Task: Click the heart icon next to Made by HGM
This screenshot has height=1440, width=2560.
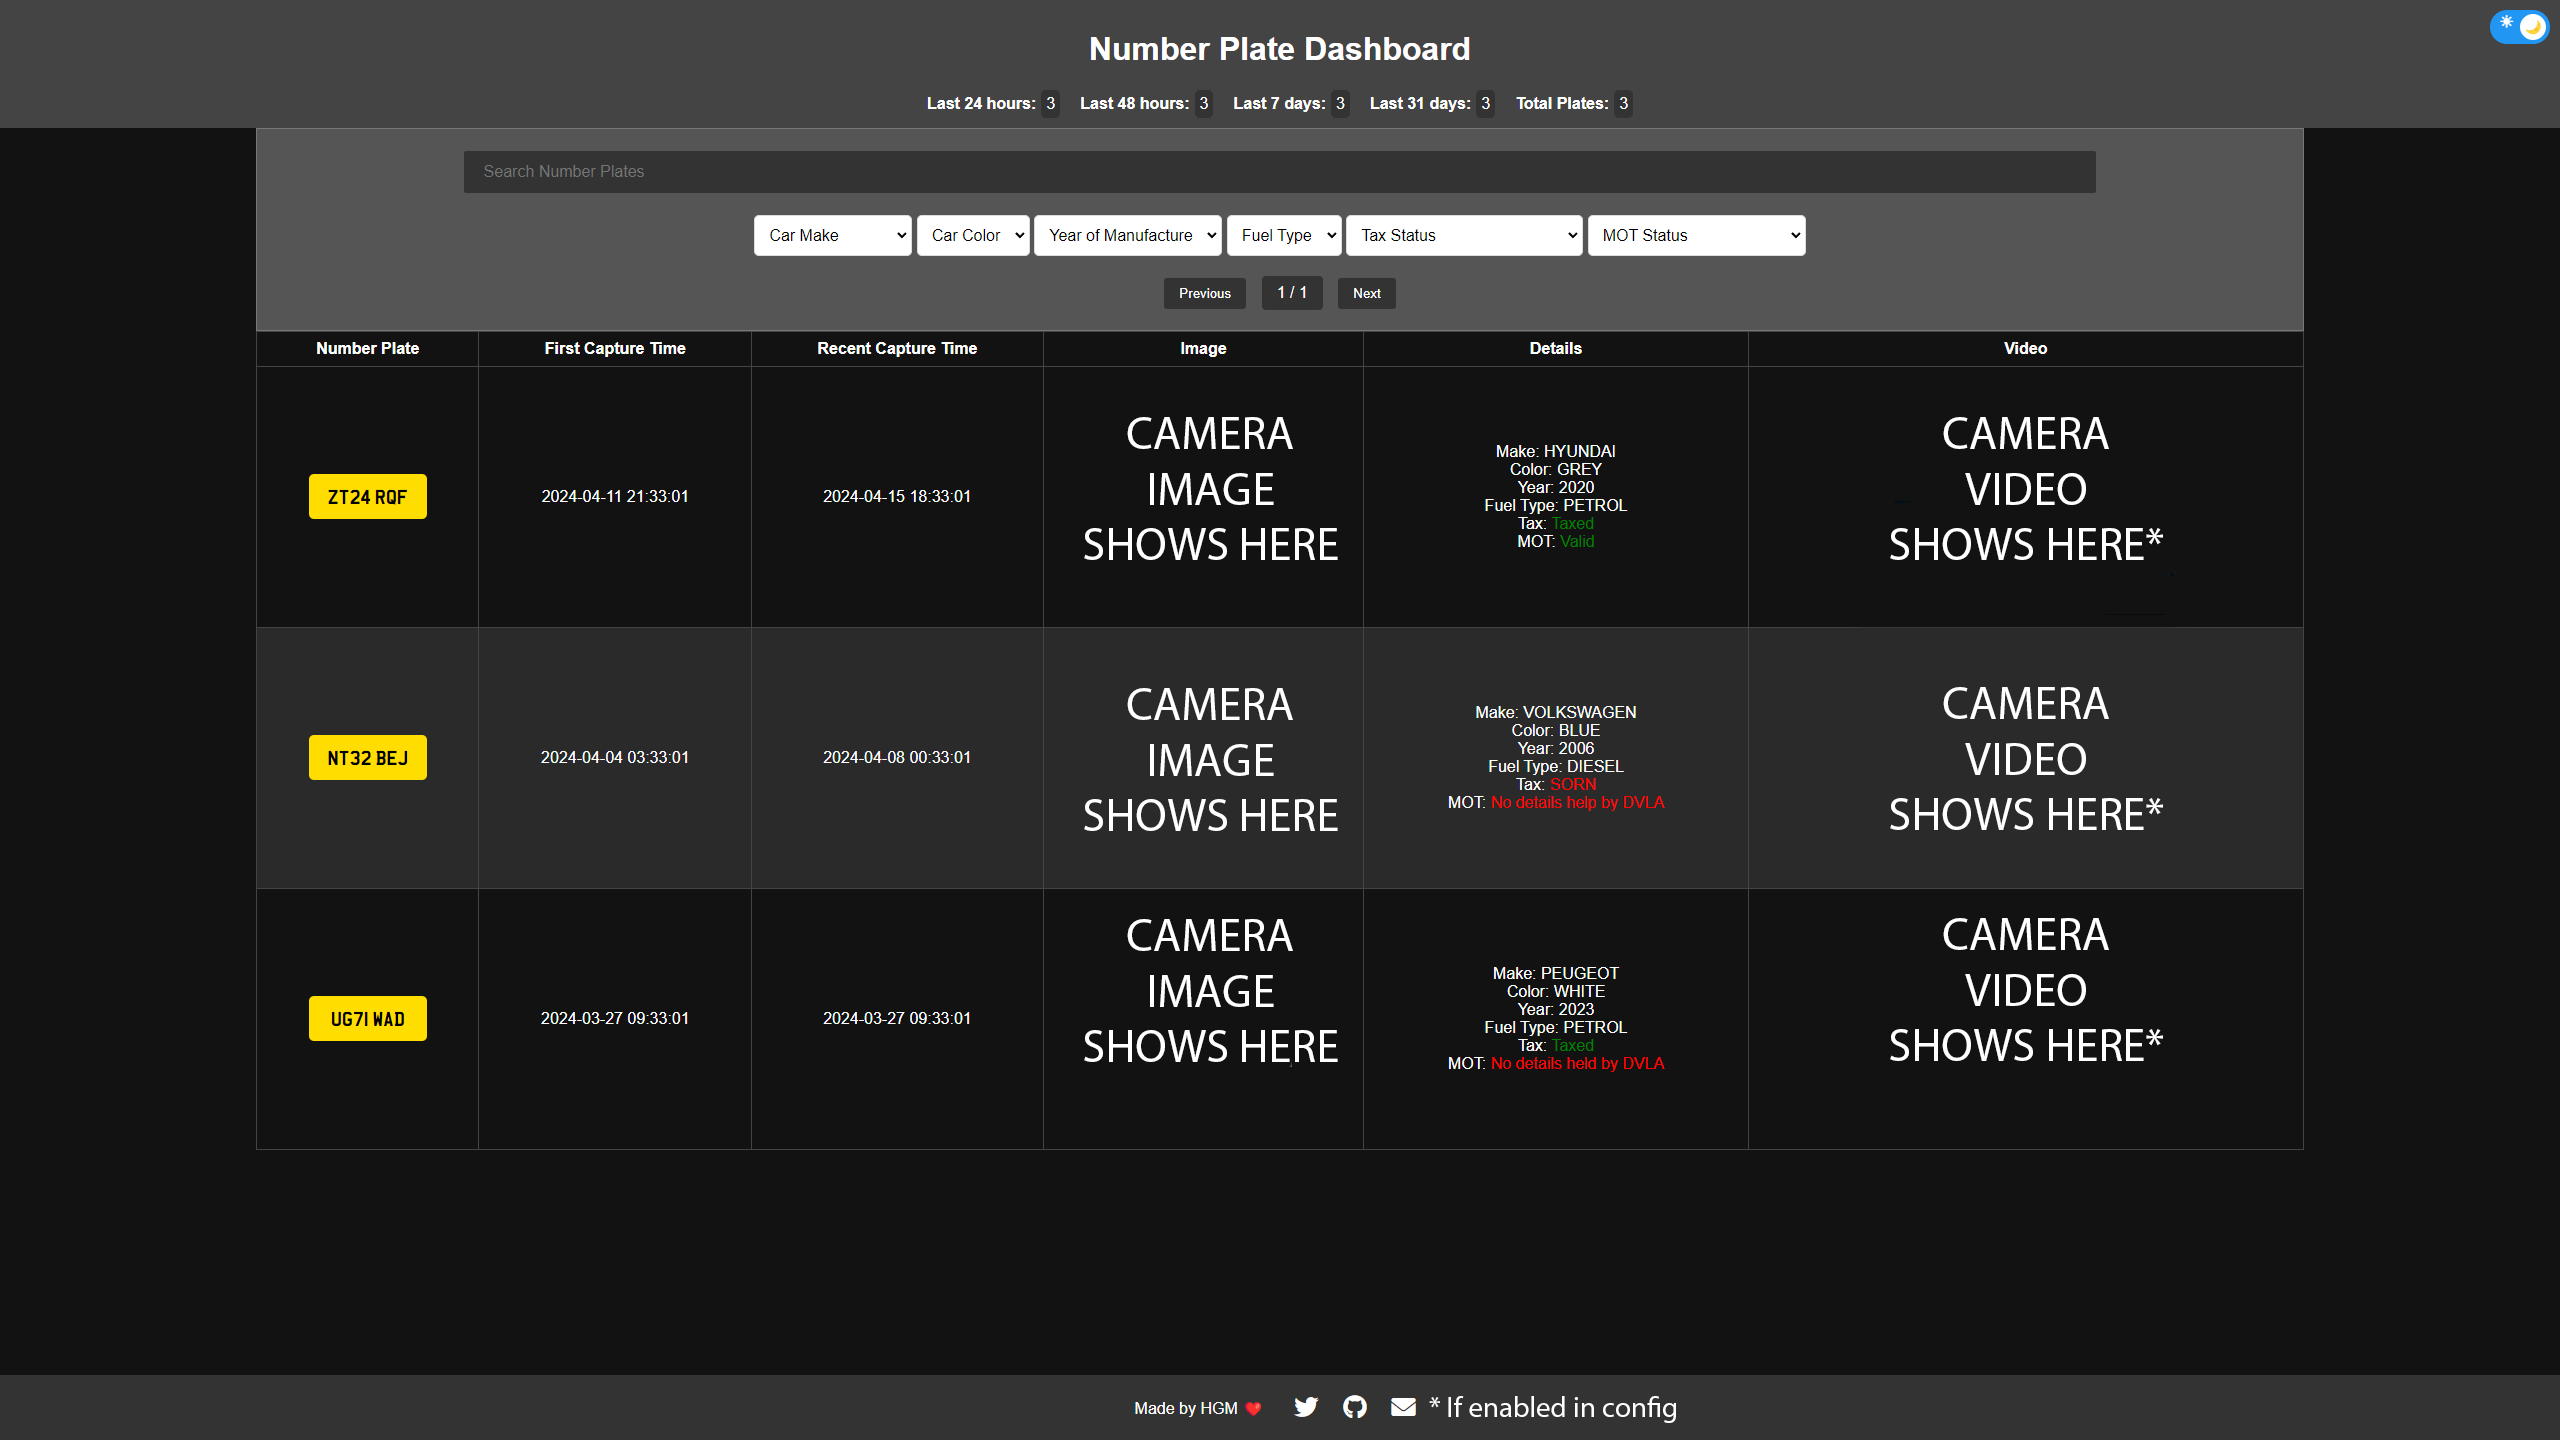Action: (x=1254, y=1408)
